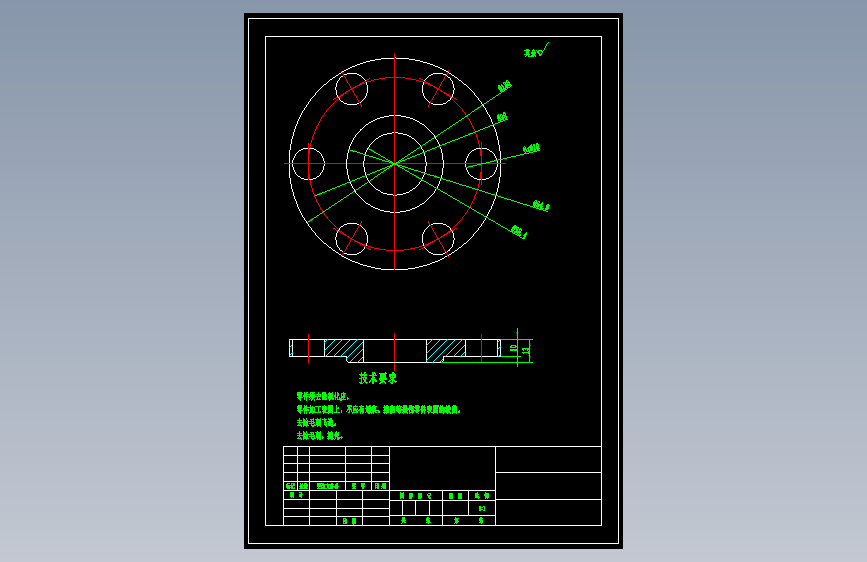Select the 其余 surface roughness note
This screenshot has width=867, height=562.
click(x=536, y=51)
